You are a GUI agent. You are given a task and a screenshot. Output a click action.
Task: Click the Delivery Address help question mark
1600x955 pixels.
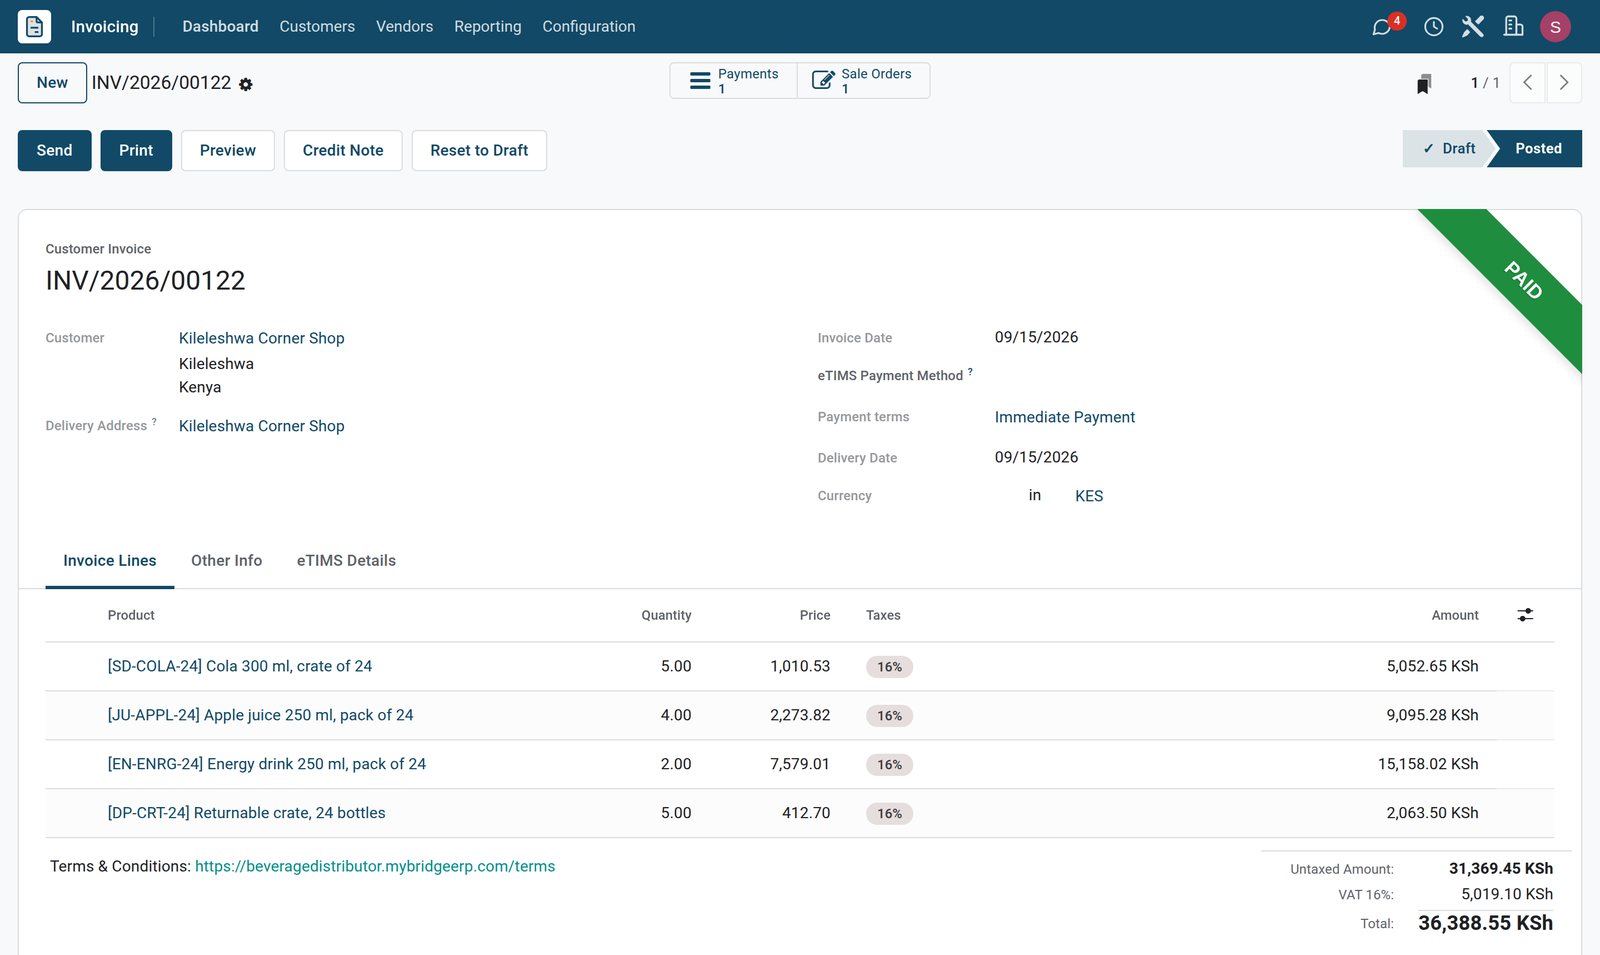(x=154, y=421)
